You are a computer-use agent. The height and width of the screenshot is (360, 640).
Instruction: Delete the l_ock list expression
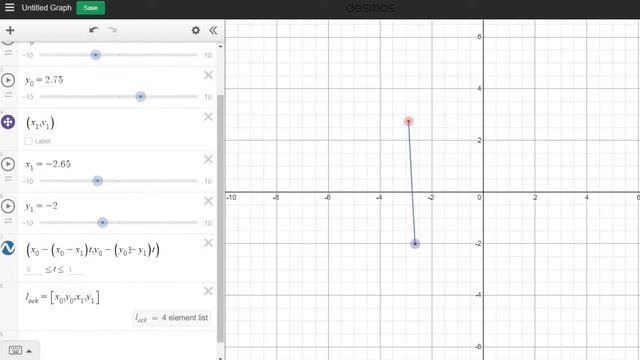coord(209,291)
